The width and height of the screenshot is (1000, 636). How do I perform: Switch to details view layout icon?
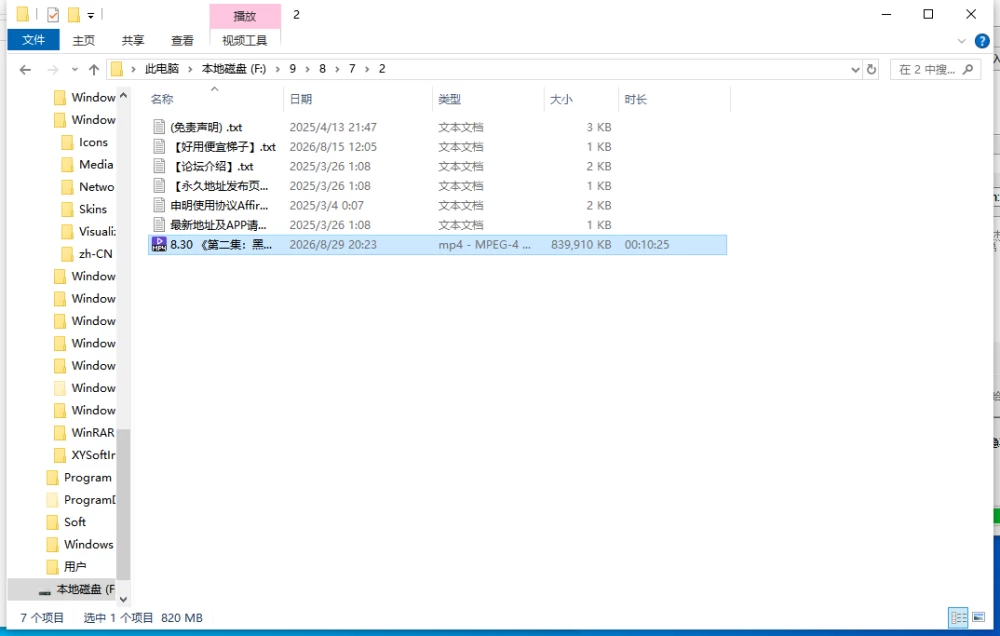coord(958,617)
